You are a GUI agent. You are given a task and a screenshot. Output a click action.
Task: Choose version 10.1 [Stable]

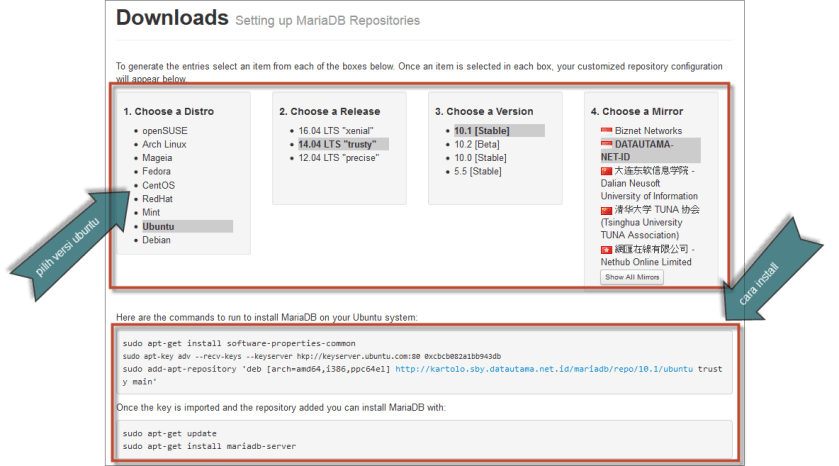coord(499,131)
